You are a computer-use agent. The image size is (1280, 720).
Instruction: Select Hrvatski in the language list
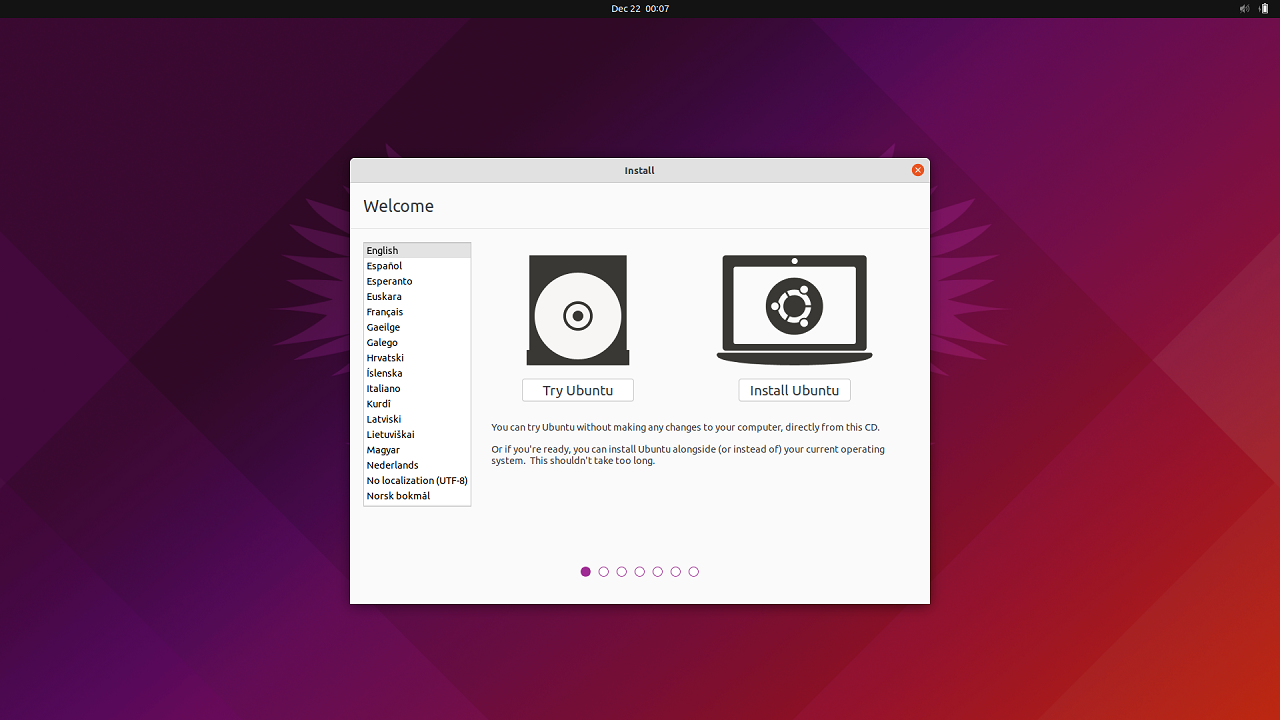click(x=417, y=358)
